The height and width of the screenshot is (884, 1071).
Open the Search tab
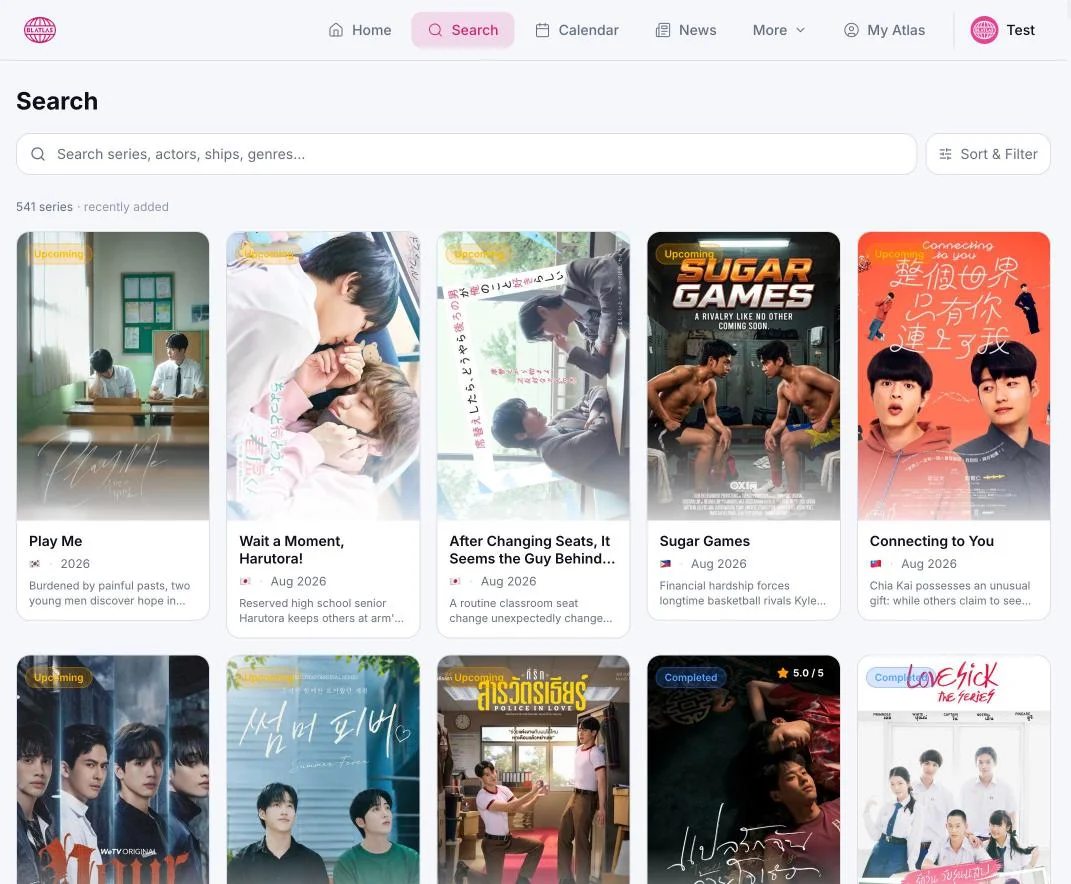tap(462, 30)
